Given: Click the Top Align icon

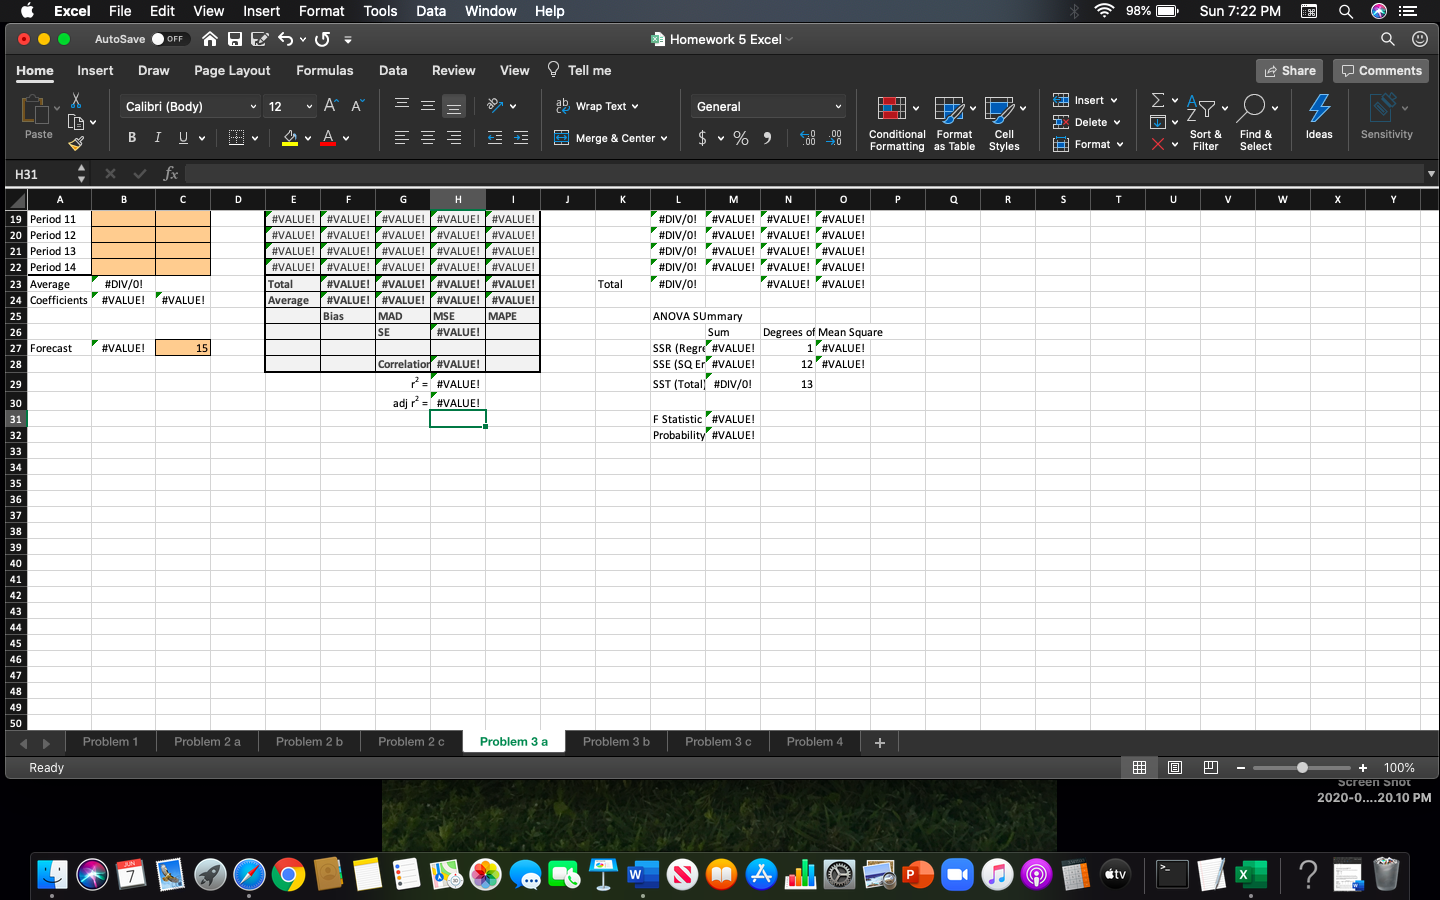Looking at the screenshot, I should (402, 105).
